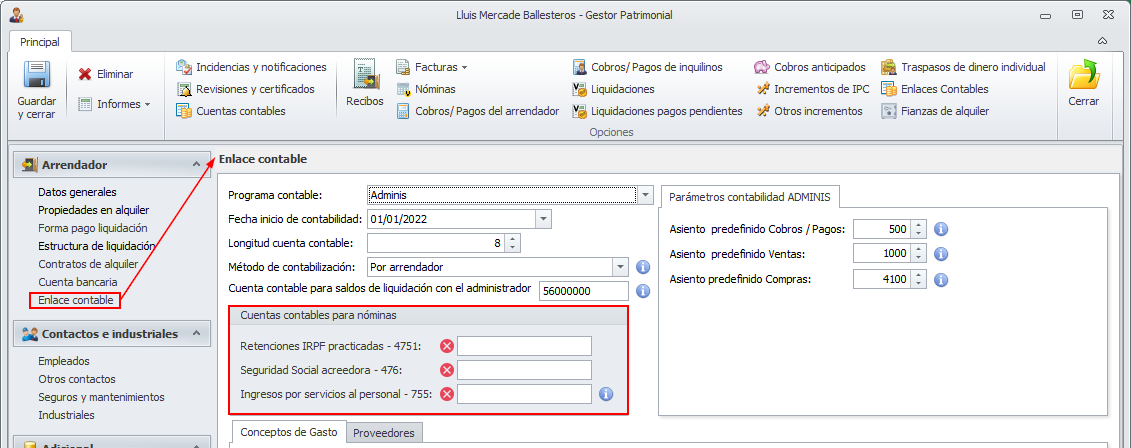Click Ingresos por servicios al personal field
Image resolution: width=1131 pixels, height=448 pixels.
[524, 394]
